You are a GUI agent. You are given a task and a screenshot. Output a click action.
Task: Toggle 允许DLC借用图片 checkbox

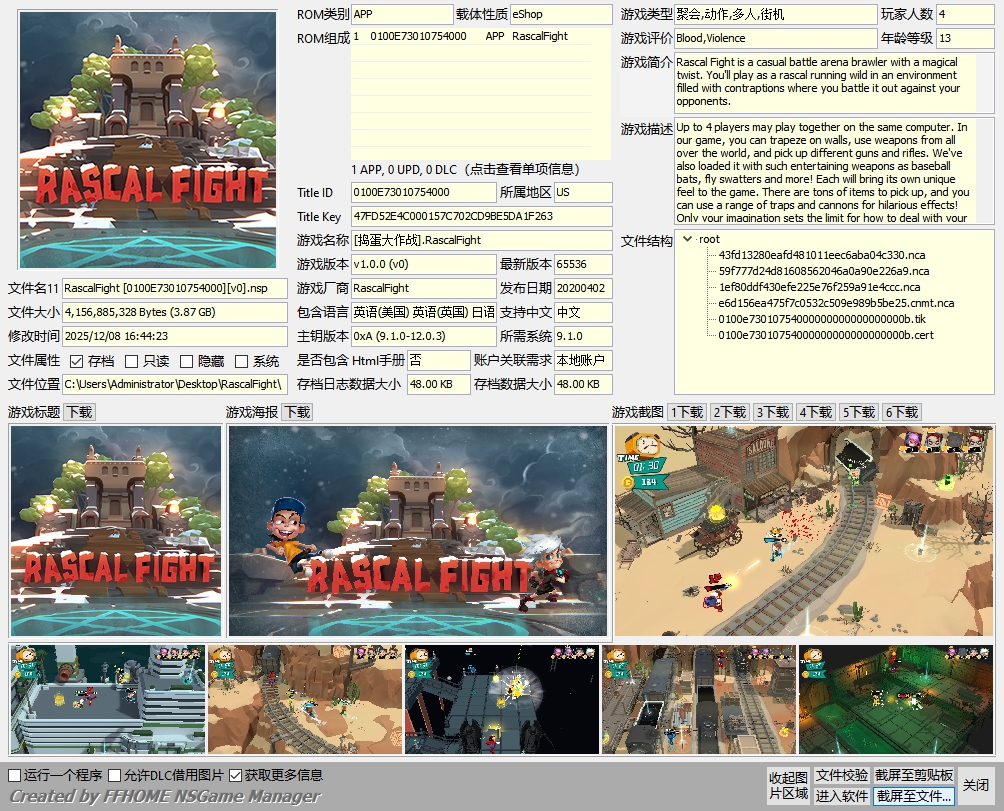tap(115, 776)
